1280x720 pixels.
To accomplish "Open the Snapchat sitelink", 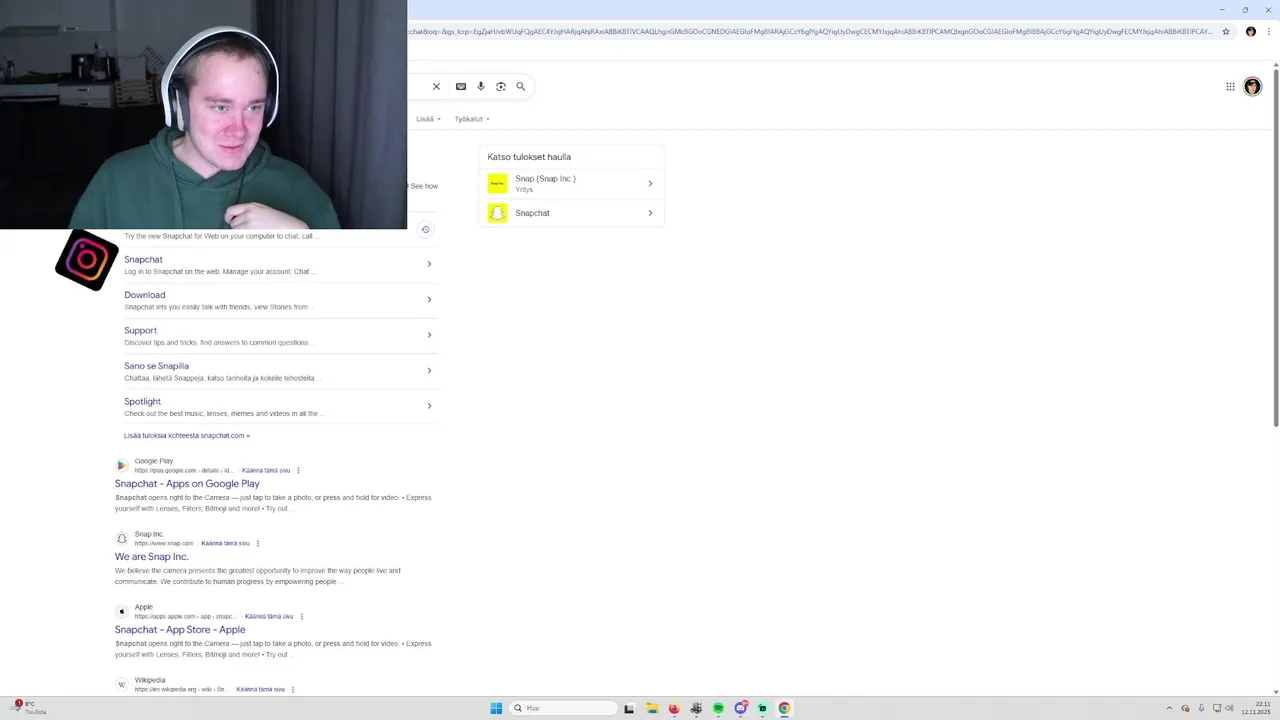I will [143, 260].
